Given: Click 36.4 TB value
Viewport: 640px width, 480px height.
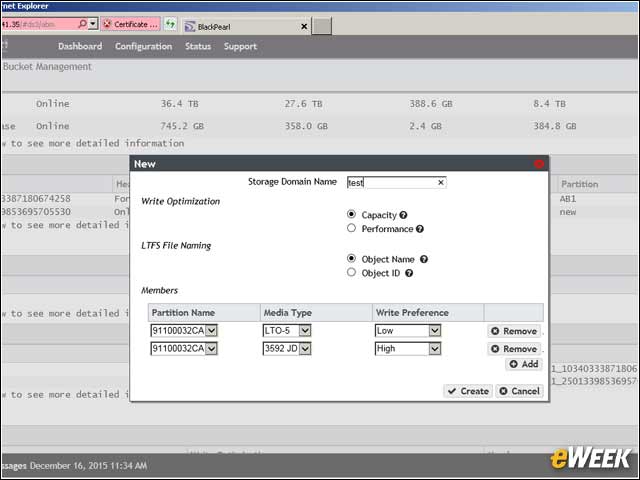Looking at the screenshot, I should [x=180, y=104].
